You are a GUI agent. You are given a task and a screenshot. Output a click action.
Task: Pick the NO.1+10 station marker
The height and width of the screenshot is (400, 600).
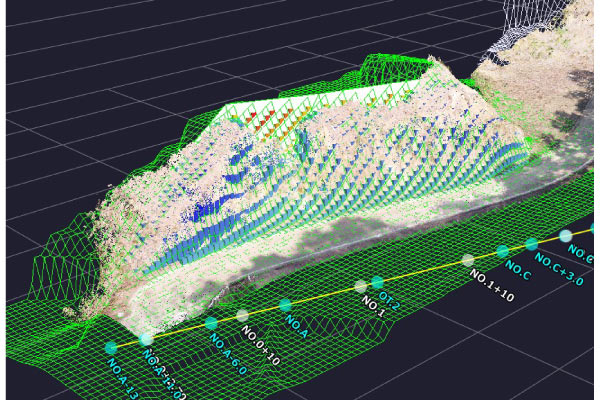pos(467,261)
